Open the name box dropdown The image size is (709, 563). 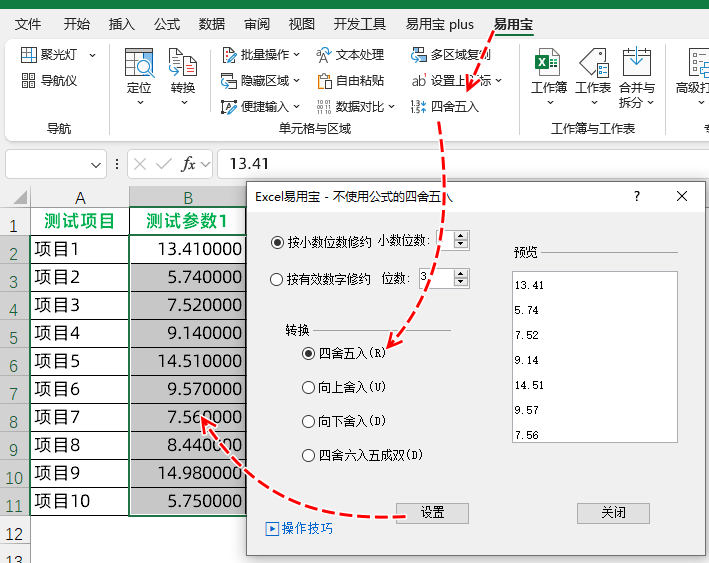click(95, 165)
